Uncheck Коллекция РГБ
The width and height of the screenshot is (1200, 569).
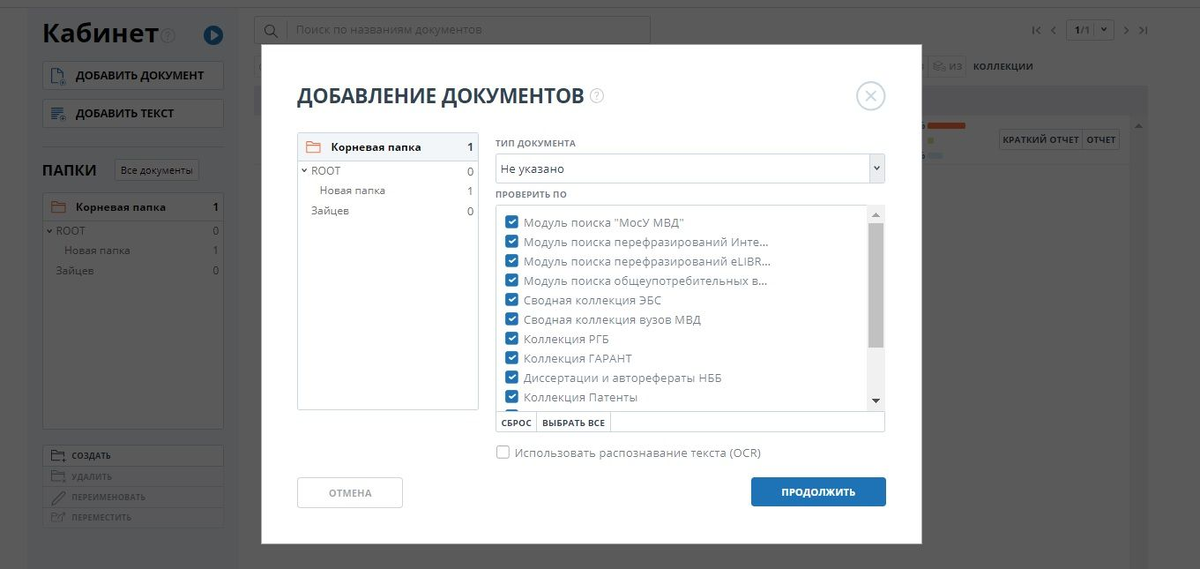[512, 339]
